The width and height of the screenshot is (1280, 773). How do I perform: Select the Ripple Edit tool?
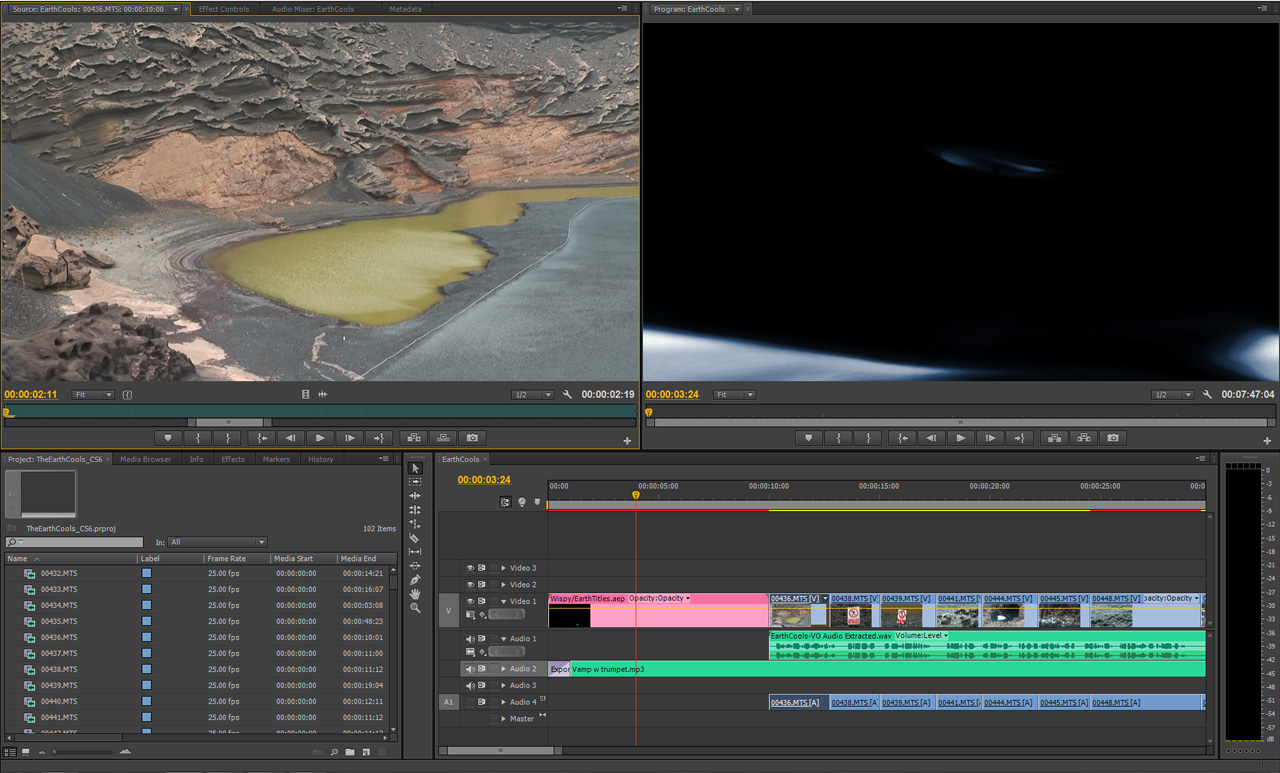tap(415, 496)
